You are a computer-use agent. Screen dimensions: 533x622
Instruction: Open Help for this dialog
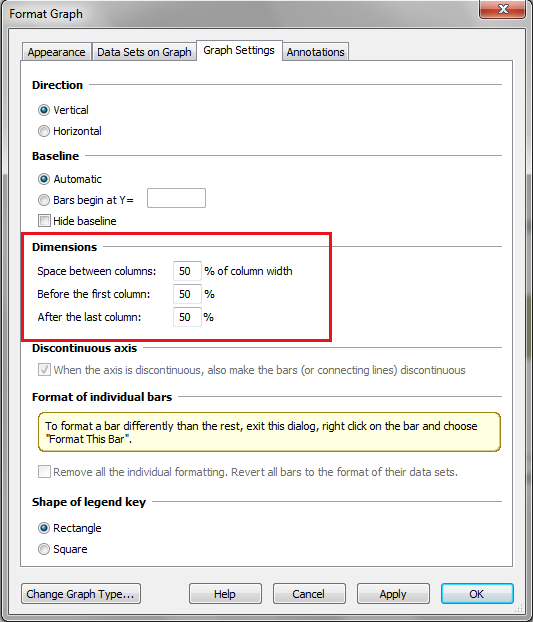coord(225,594)
